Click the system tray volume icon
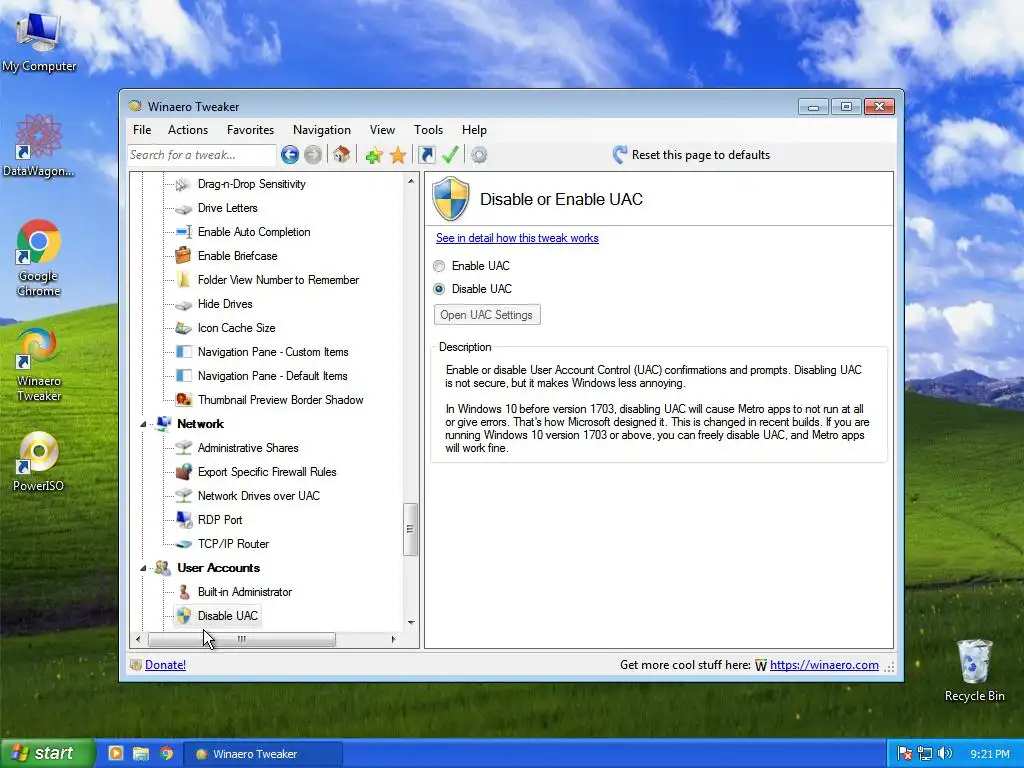The width and height of the screenshot is (1024, 768). (945, 754)
